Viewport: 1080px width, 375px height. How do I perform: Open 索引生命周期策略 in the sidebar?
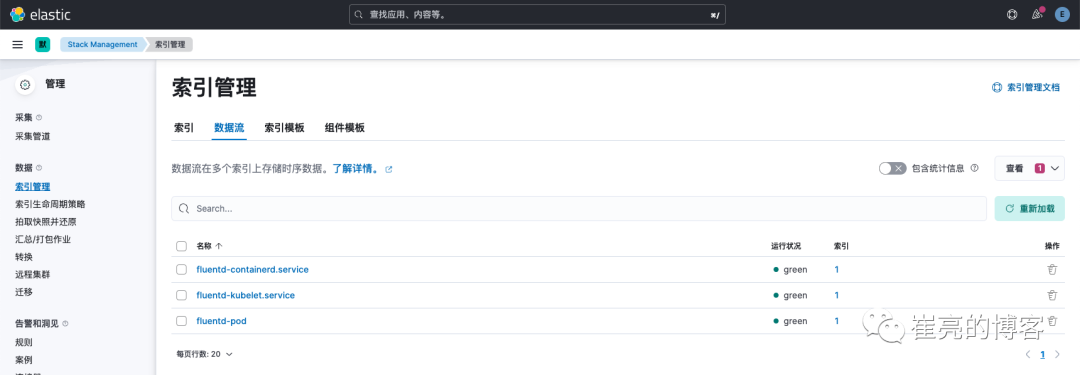[50, 204]
